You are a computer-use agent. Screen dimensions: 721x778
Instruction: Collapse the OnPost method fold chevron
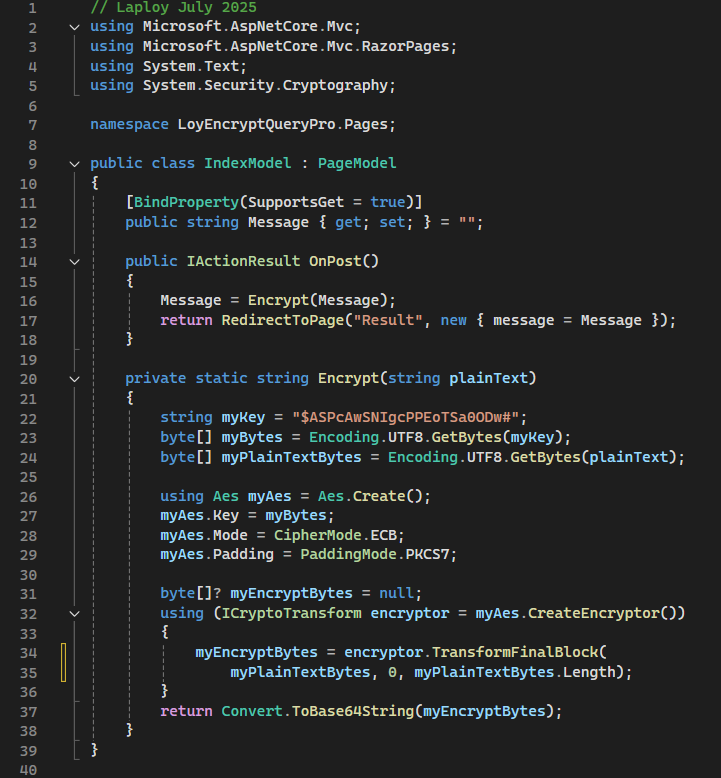(x=75, y=262)
